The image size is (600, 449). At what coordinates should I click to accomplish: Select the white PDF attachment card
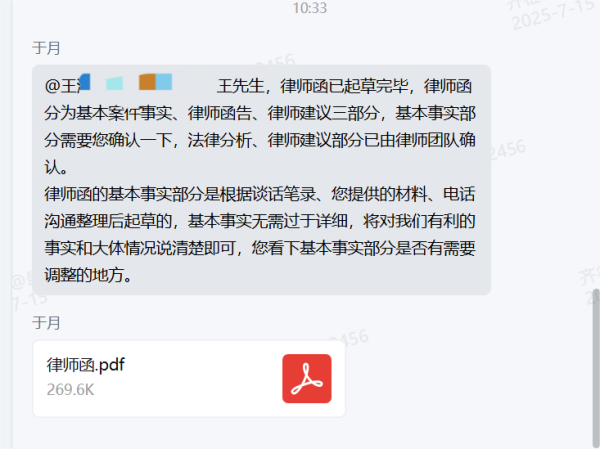click(x=189, y=379)
